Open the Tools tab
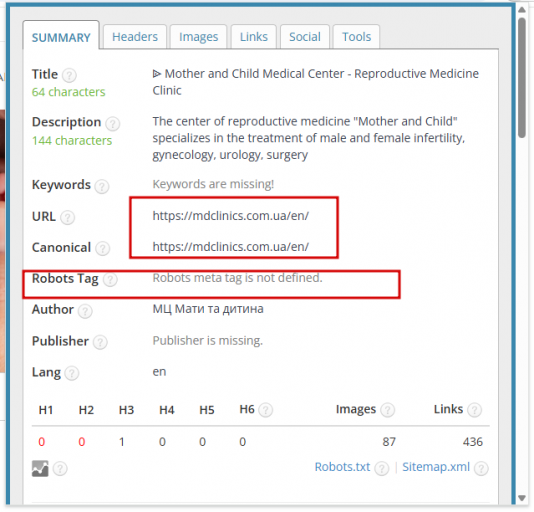 [356, 37]
